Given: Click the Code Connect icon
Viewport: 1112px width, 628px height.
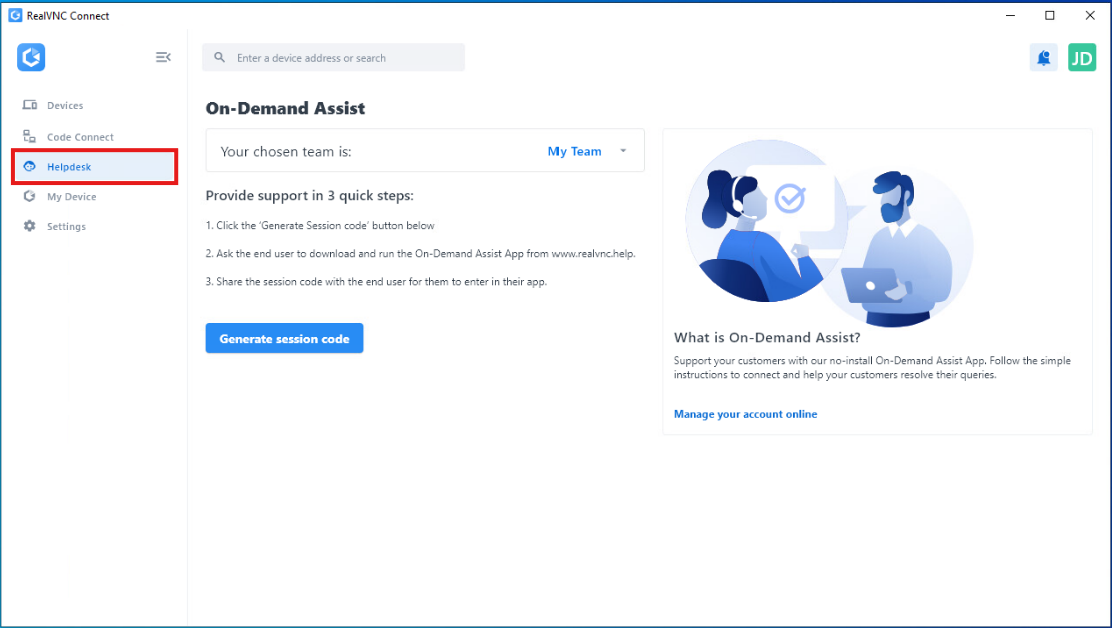Looking at the screenshot, I should click(x=30, y=136).
